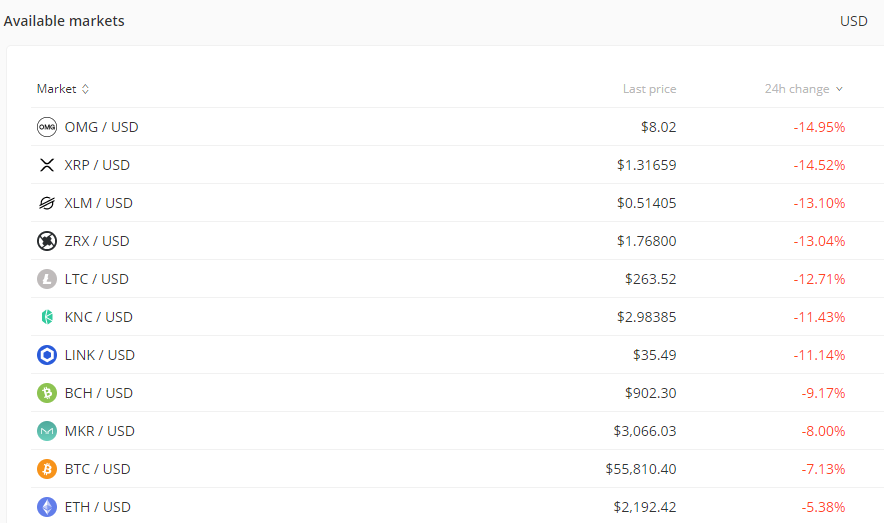
Task: Click the Bitcoin BTC icon
Action: pos(47,469)
